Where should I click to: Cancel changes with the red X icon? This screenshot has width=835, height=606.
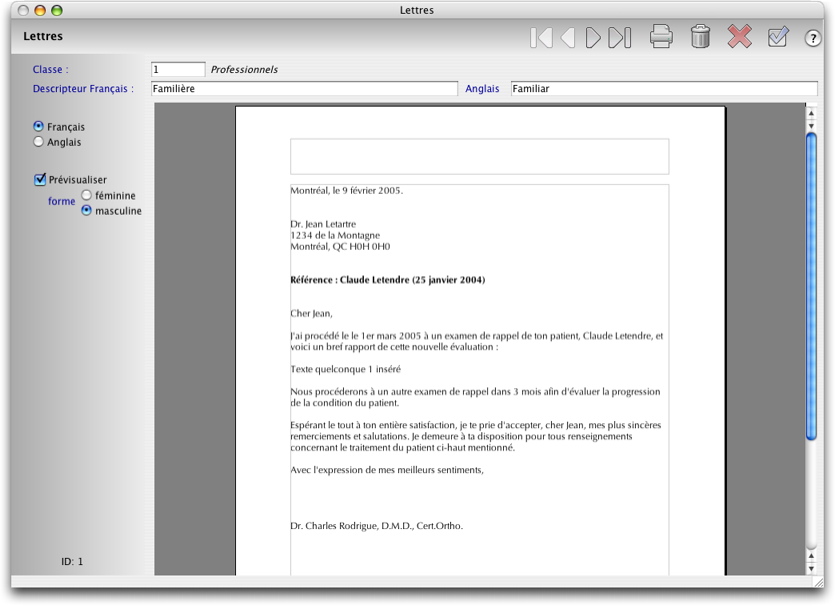[x=740, y=37]
